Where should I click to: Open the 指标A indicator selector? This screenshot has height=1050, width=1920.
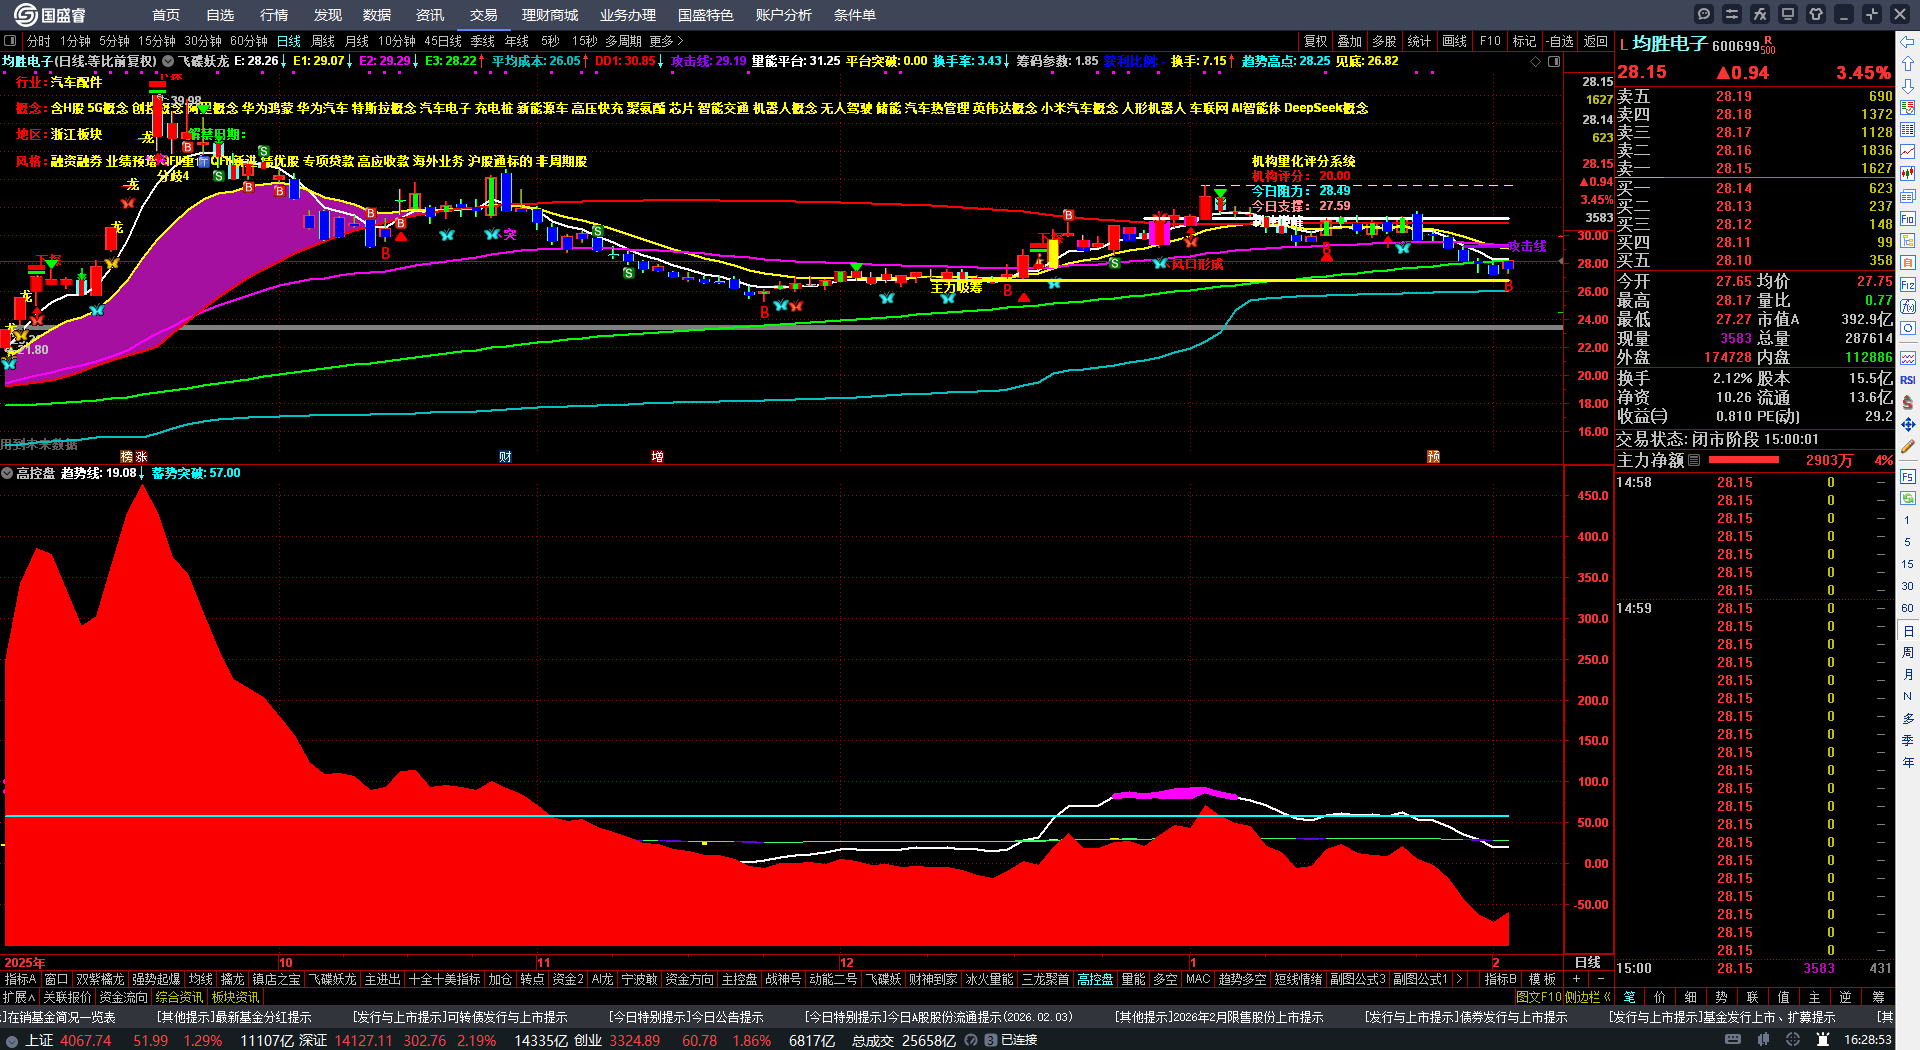tap(20, 979)
